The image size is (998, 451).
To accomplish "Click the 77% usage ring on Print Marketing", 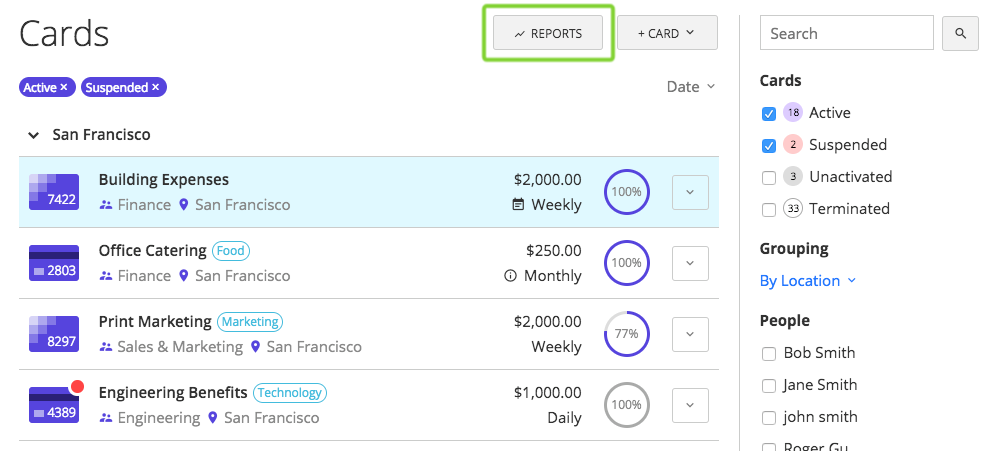I will (627, 334).
